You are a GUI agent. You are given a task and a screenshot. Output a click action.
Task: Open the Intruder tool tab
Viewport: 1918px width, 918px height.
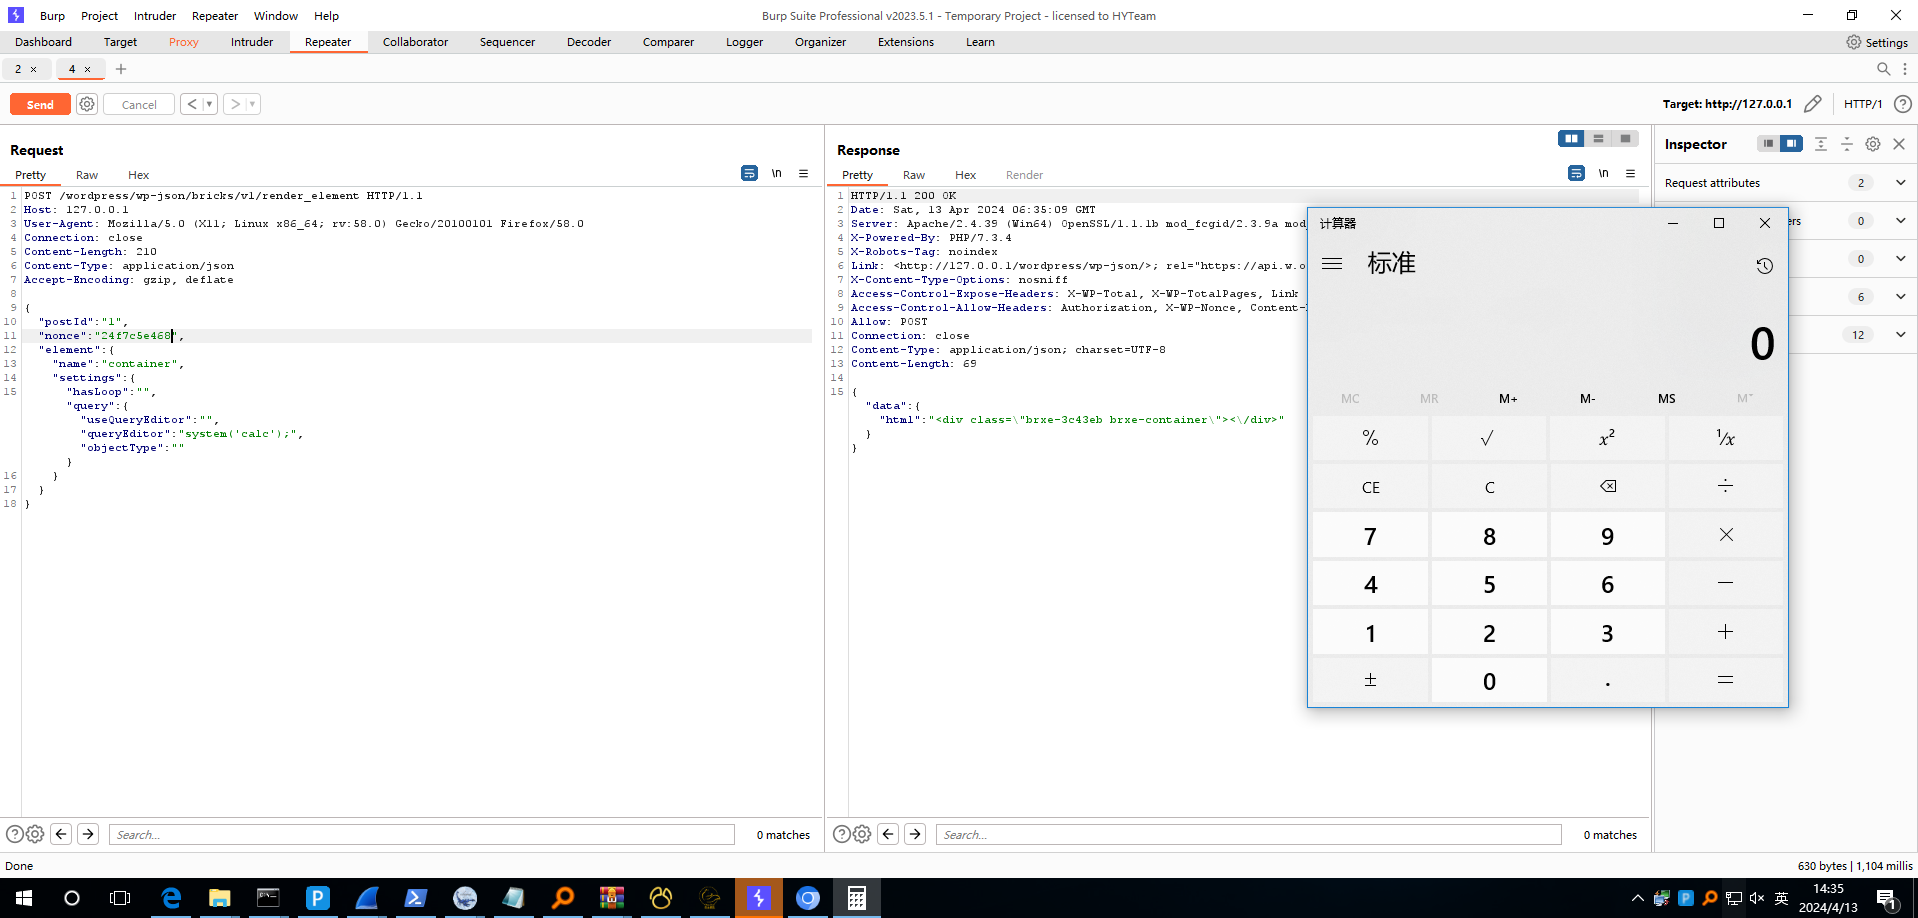pyautogui.click(x=252, y=42)
